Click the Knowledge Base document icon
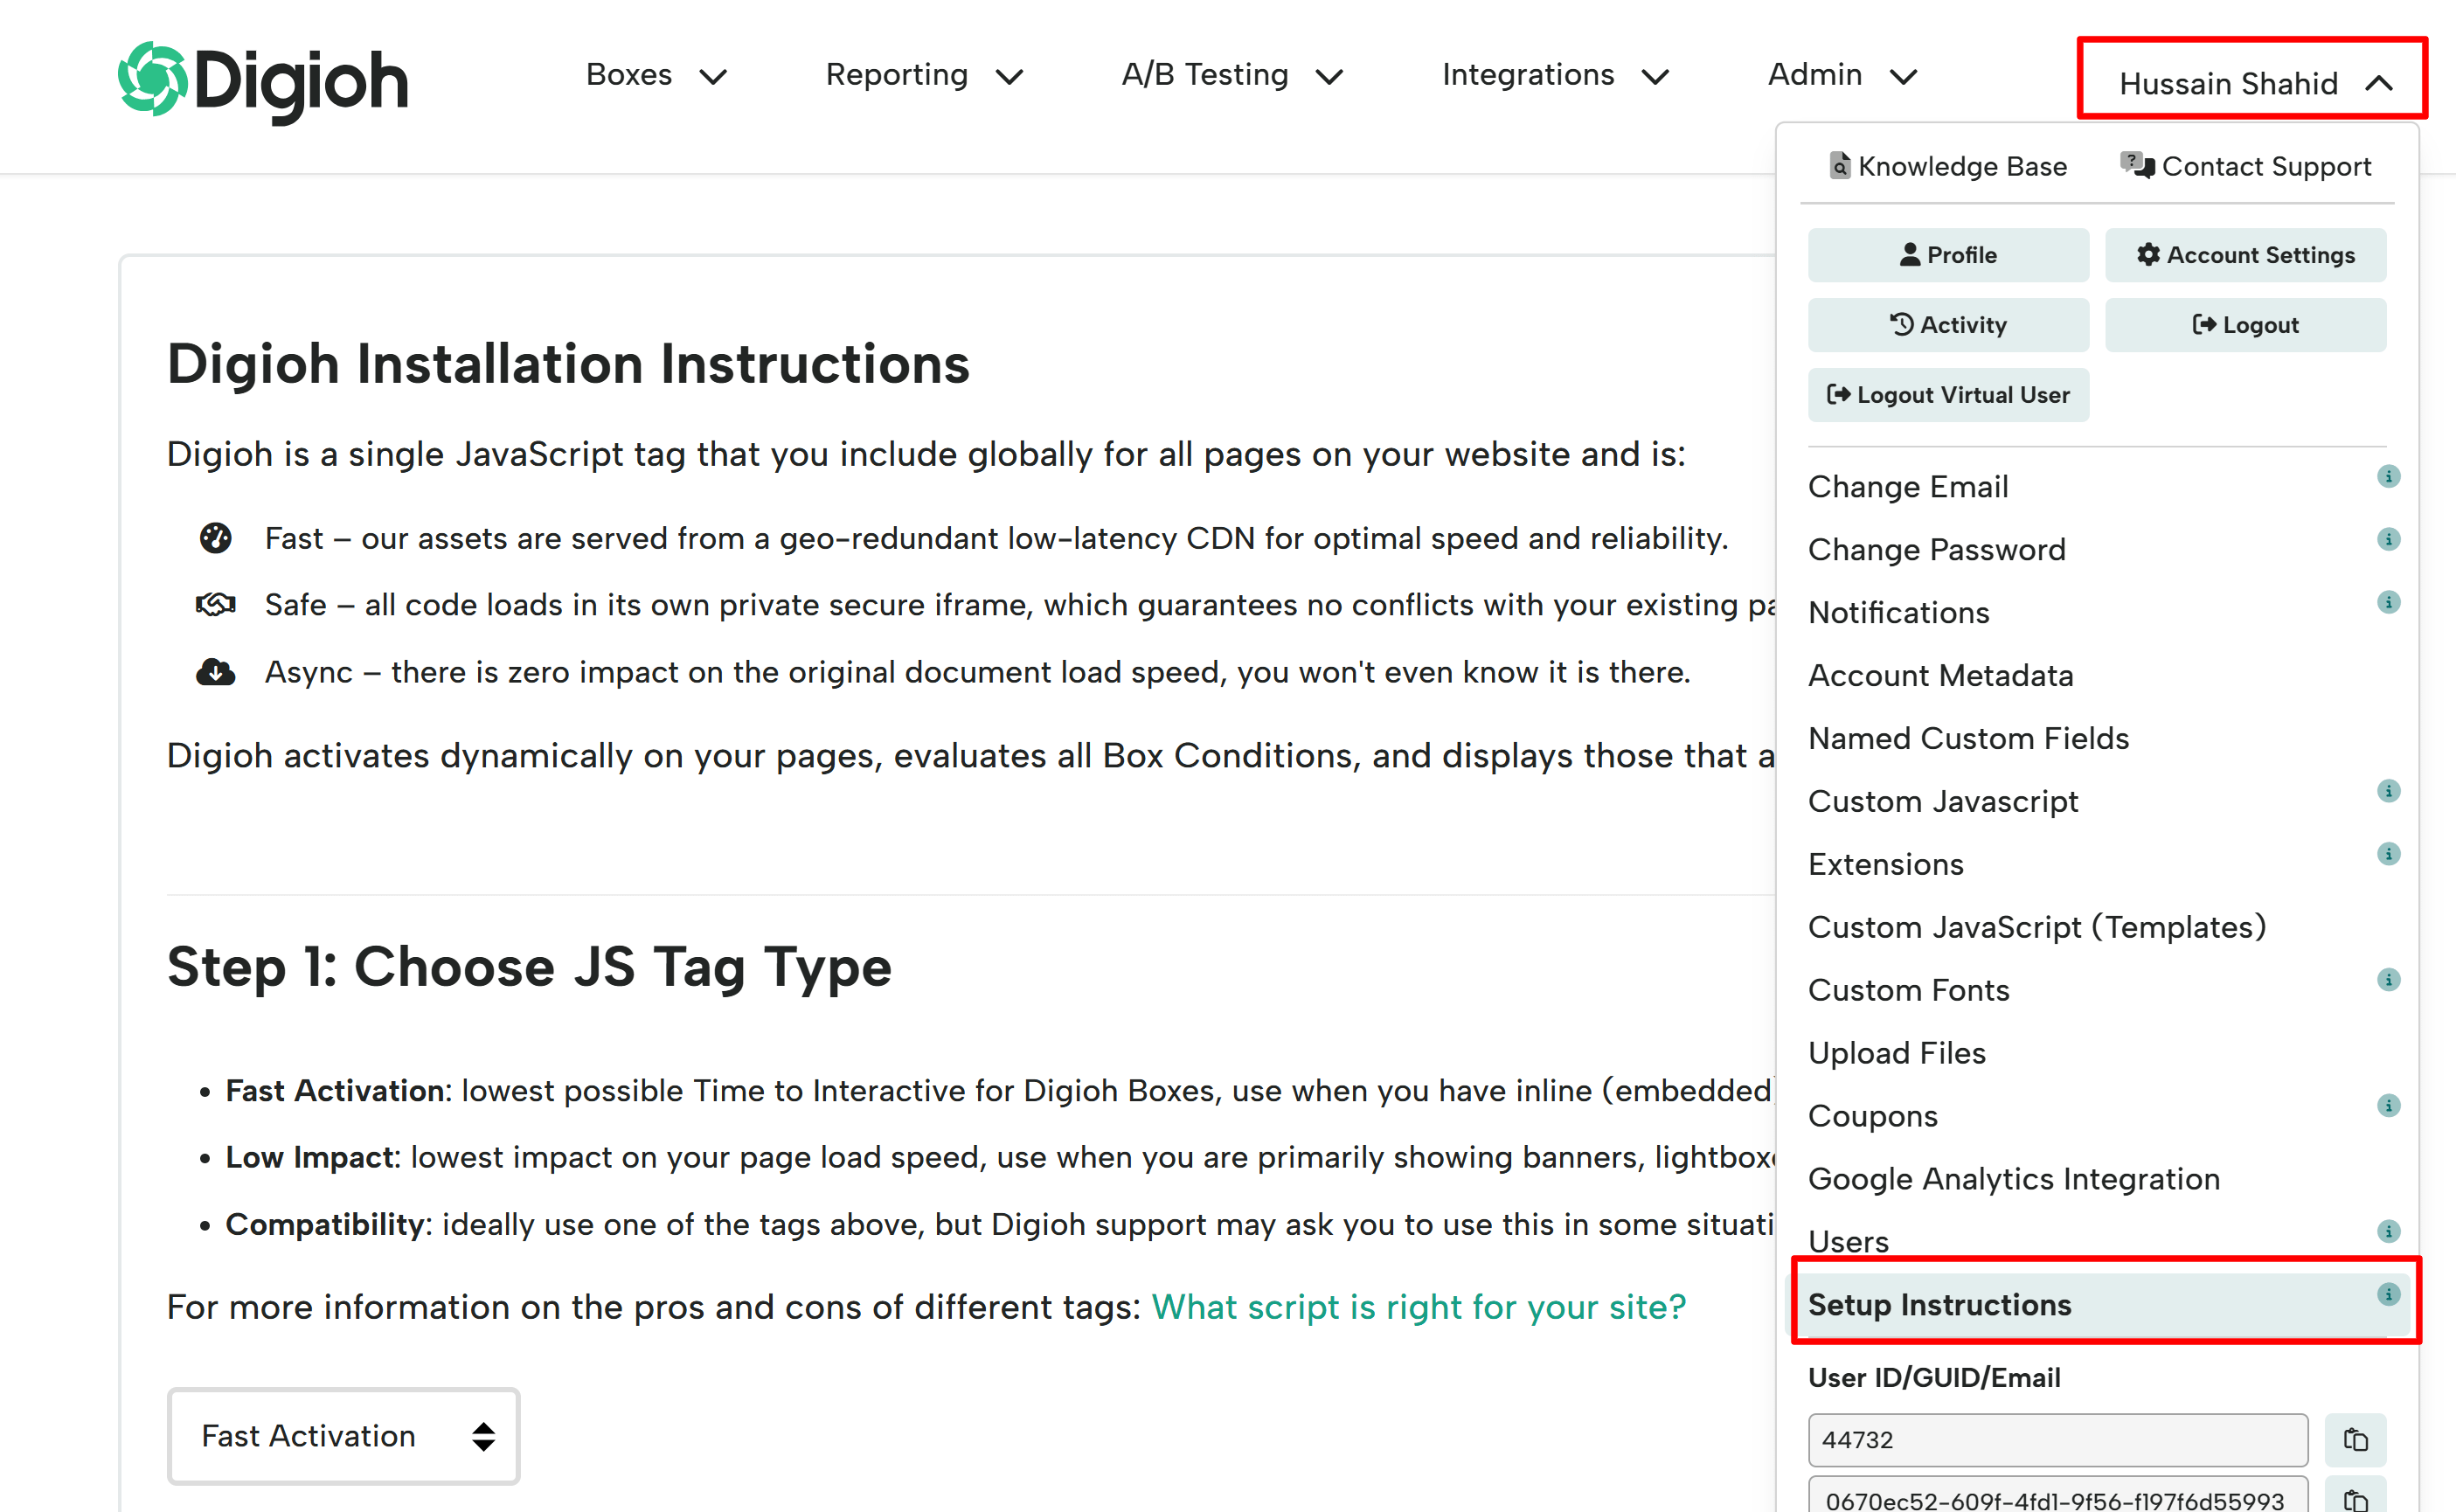 pos(1840,165)
